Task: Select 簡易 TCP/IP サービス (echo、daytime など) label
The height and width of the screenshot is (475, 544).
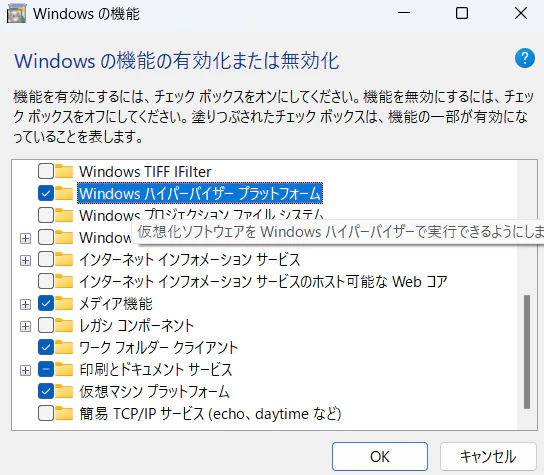Action: pyautogui.click(x=210, y=414)
